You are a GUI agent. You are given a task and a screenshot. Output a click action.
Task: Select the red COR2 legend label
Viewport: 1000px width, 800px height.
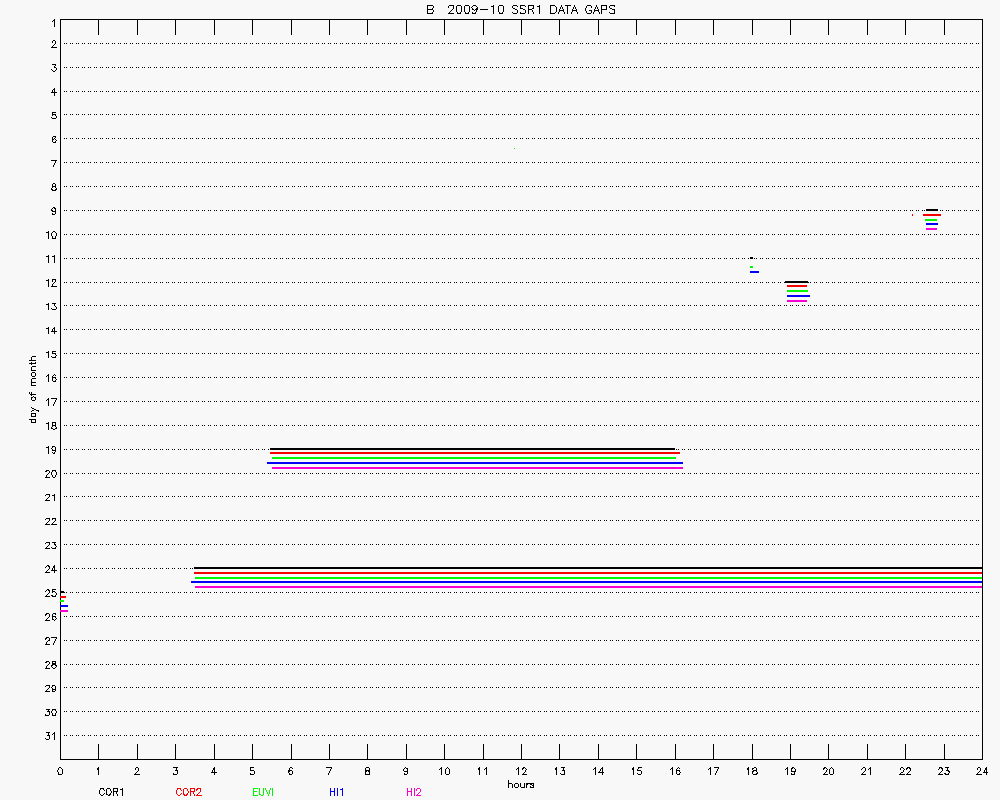[188, 792]
